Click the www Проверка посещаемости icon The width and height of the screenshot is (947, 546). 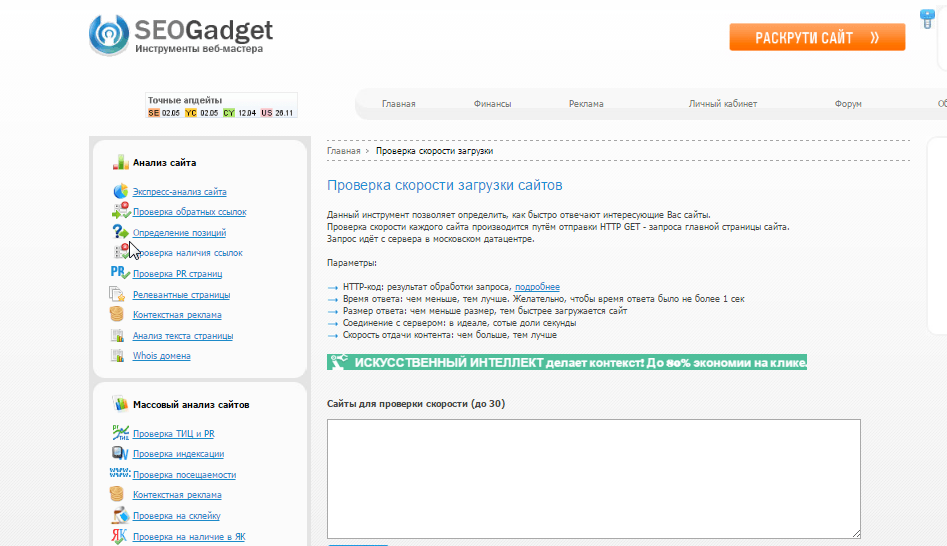click(x=120, y=473)
